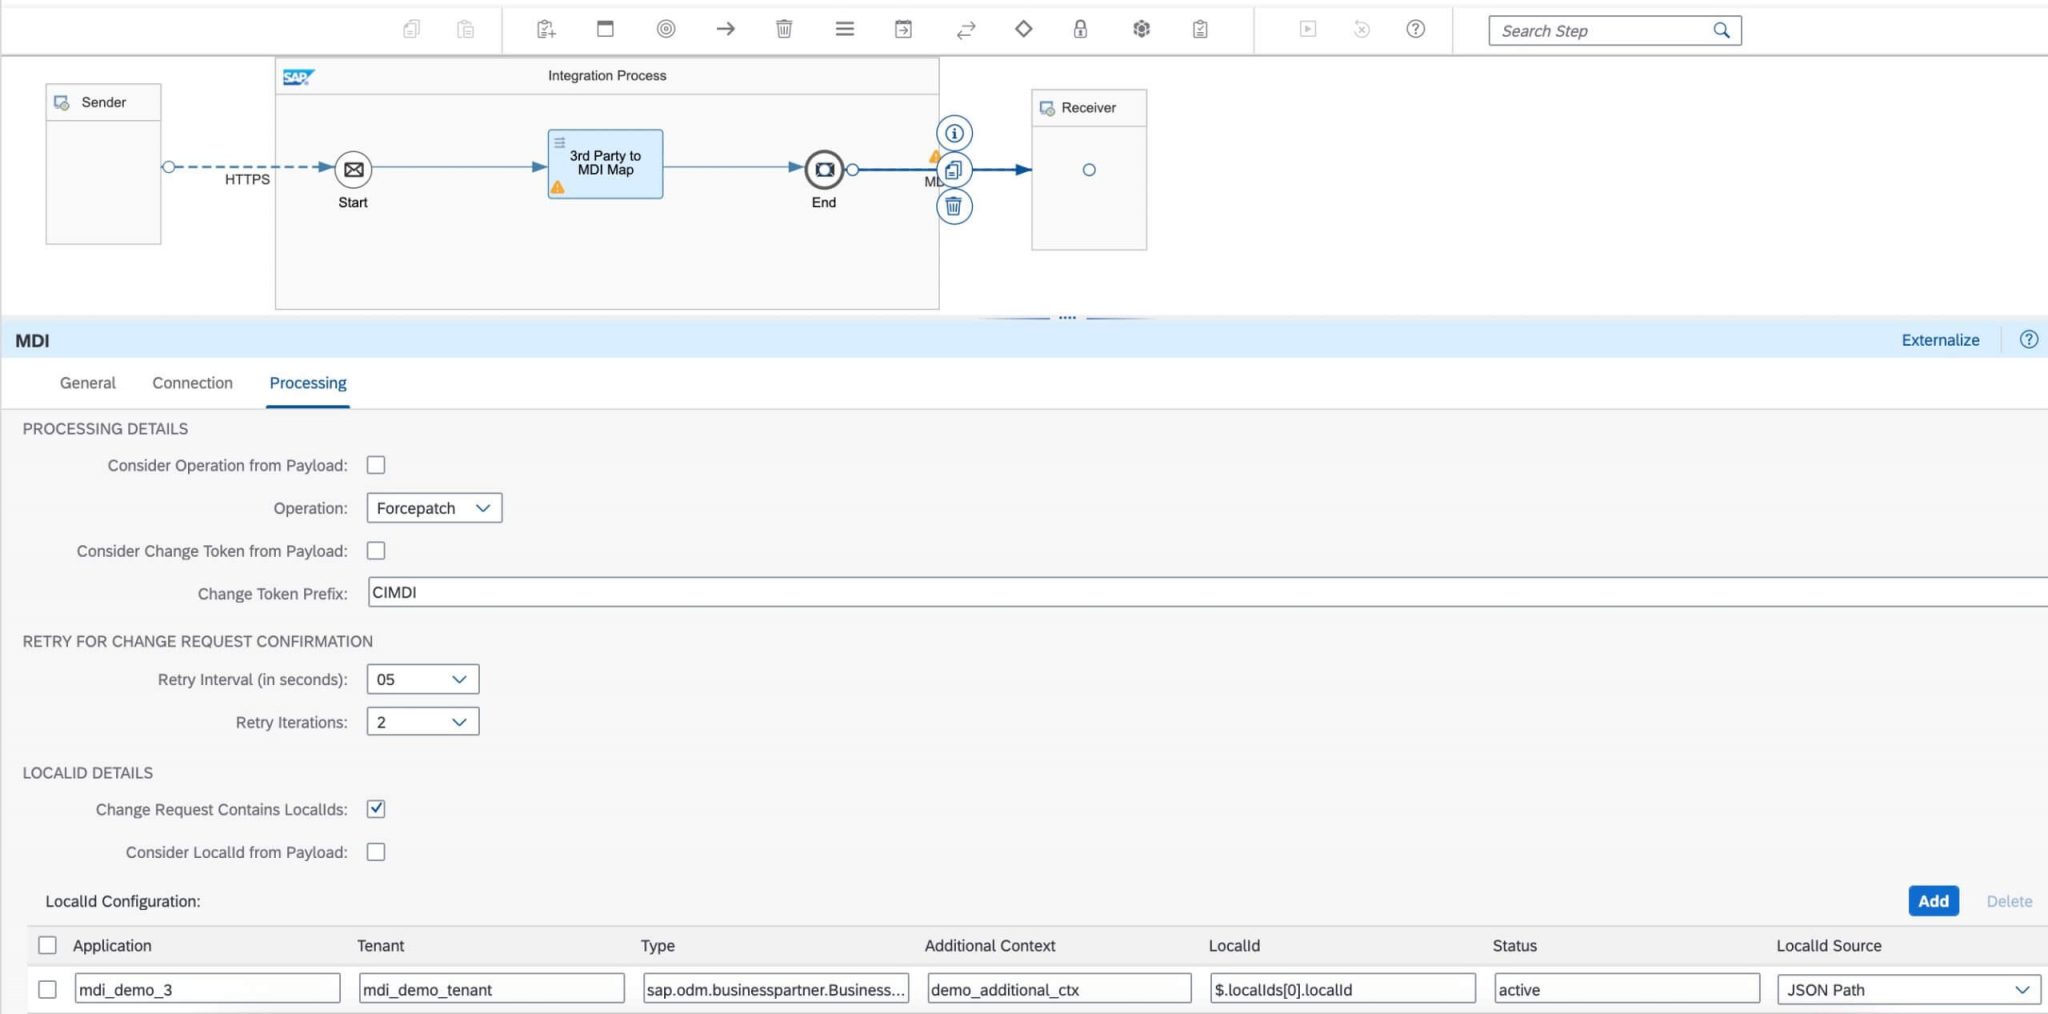Open the help question mark icon
This screenshot has width=2048, height=1014.
click(x=1415, y=29)
